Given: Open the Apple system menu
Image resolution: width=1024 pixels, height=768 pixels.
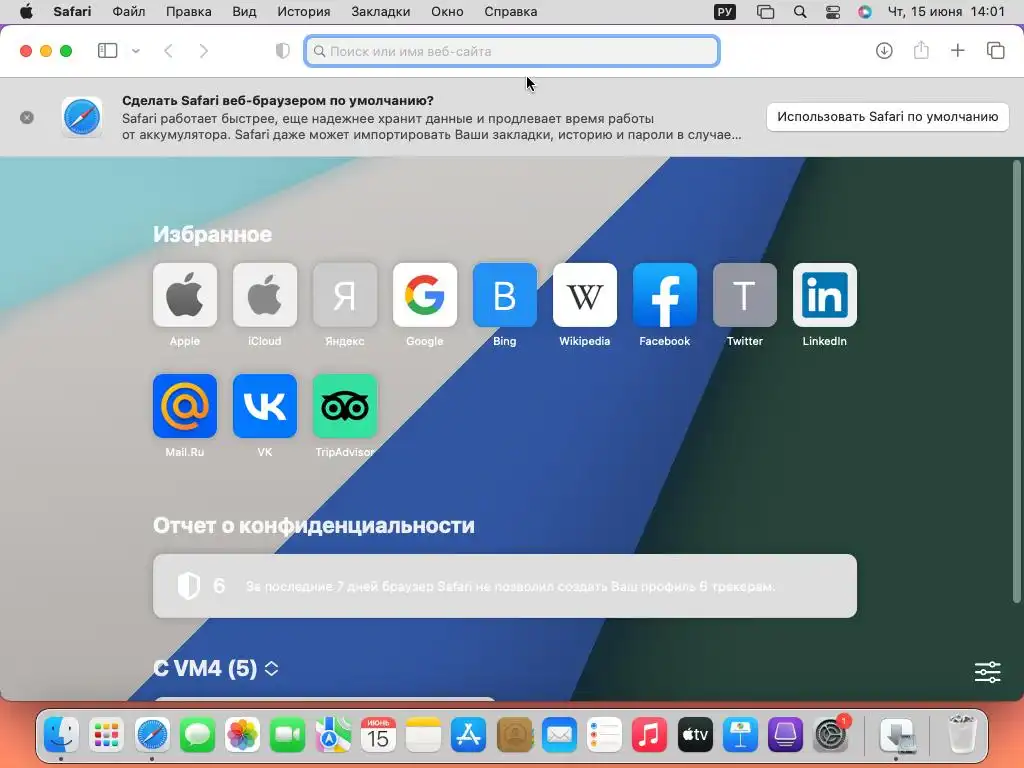Looking at the screenshot, I should pyautogui.click(x=26, y=12).
